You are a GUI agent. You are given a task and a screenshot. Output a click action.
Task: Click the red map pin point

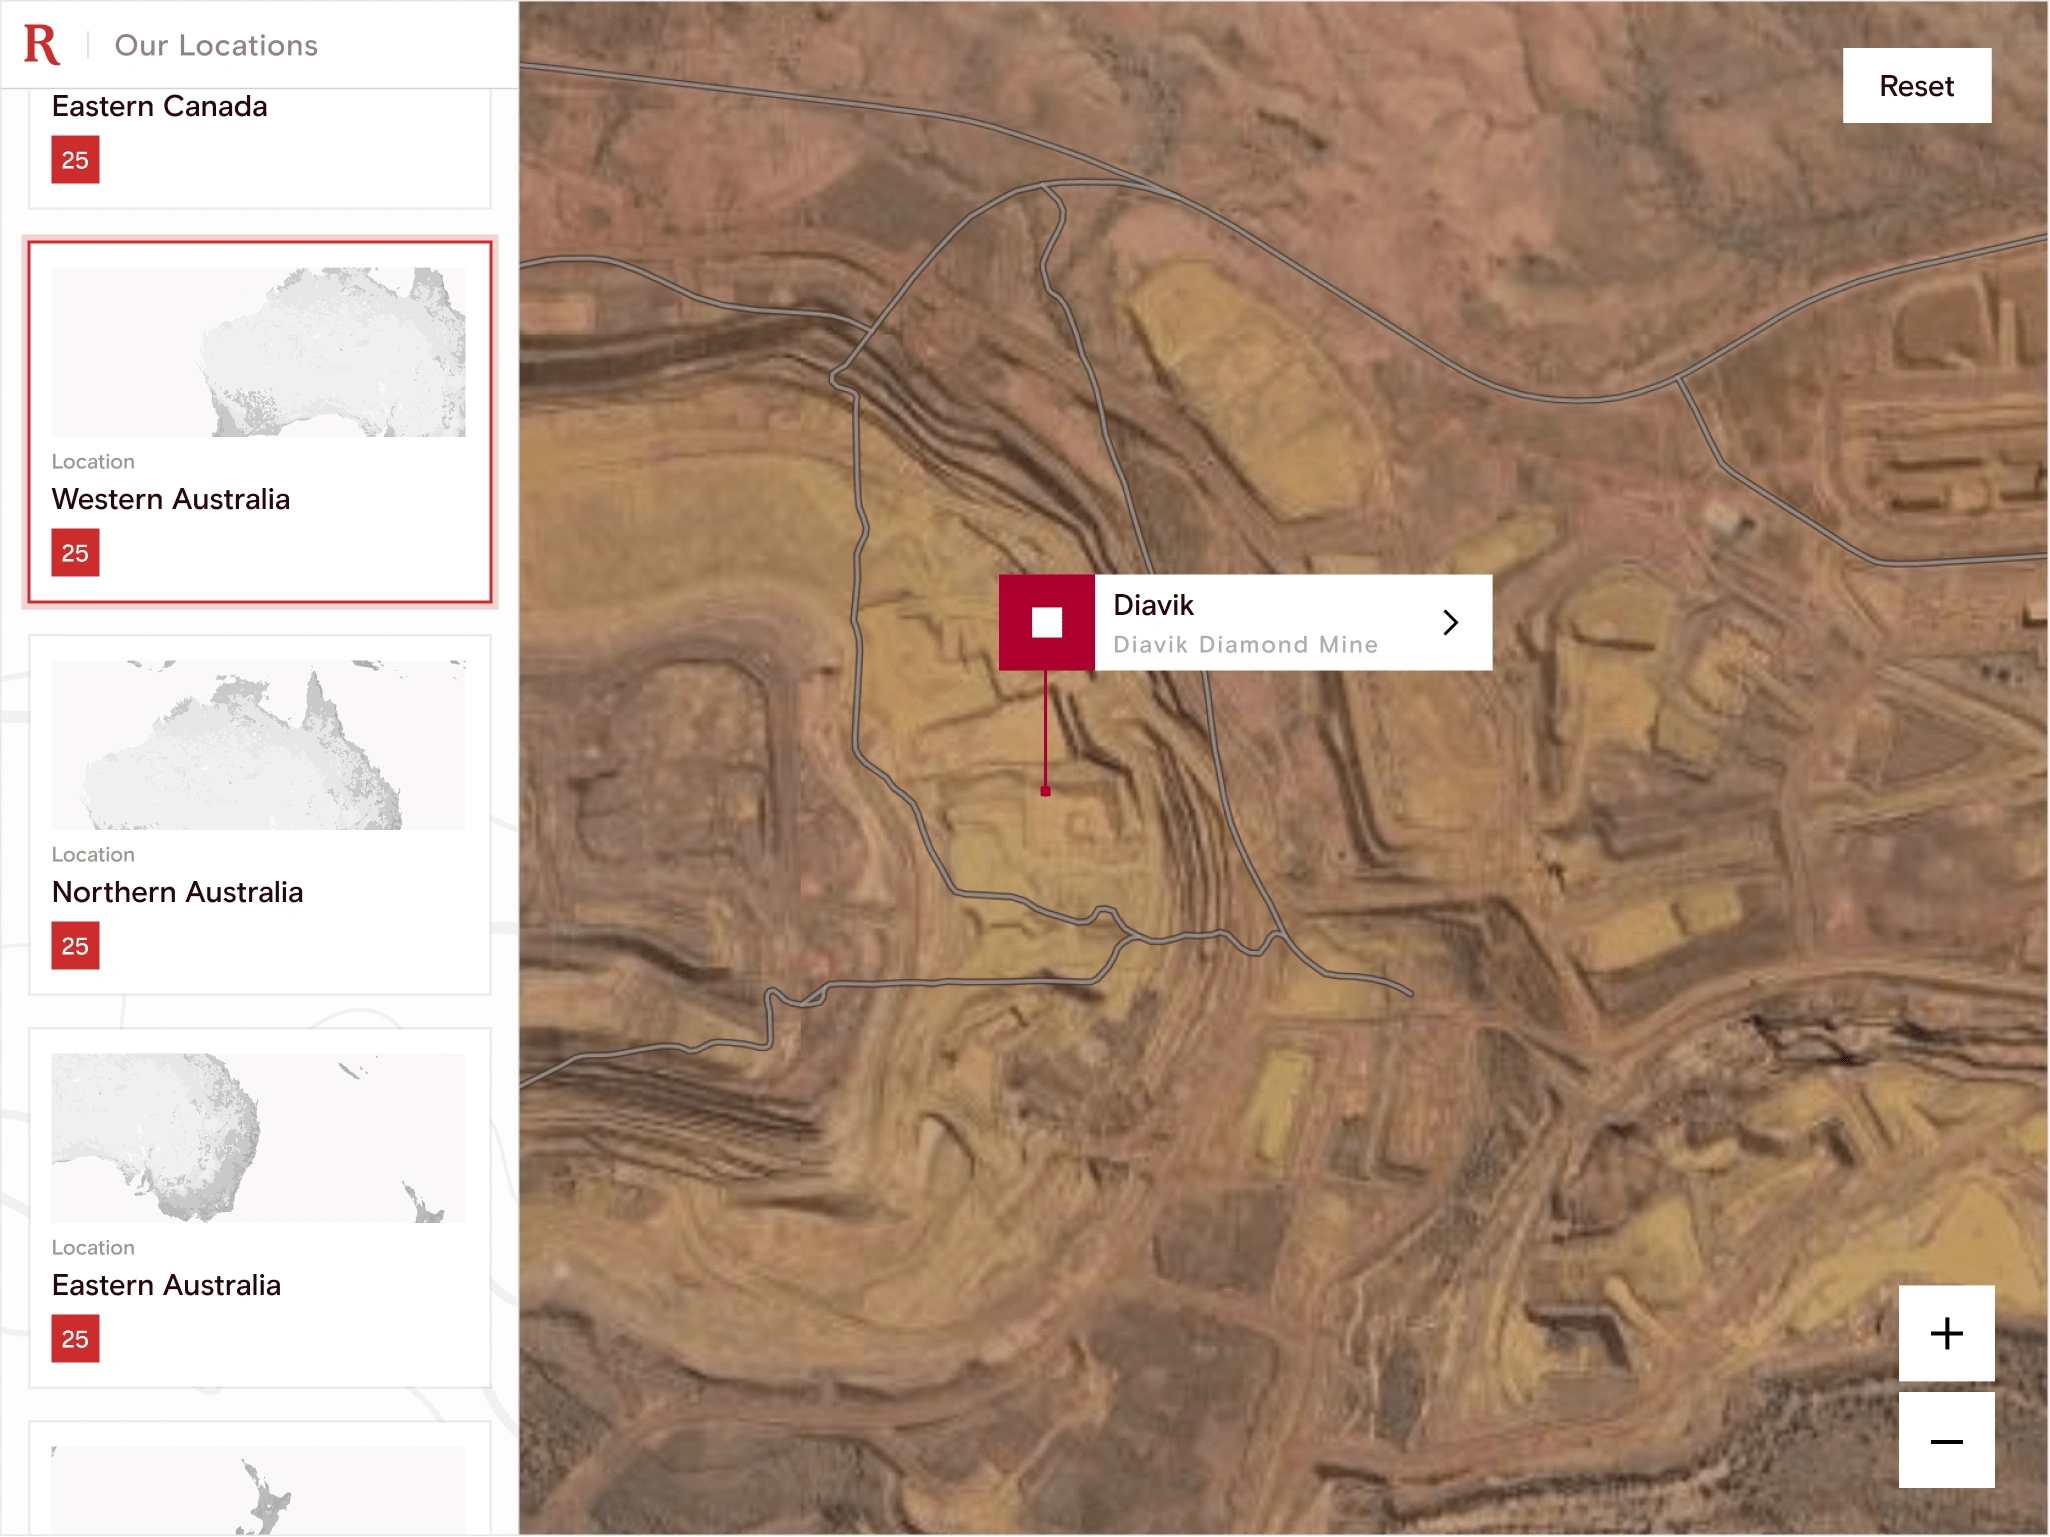1045,791
